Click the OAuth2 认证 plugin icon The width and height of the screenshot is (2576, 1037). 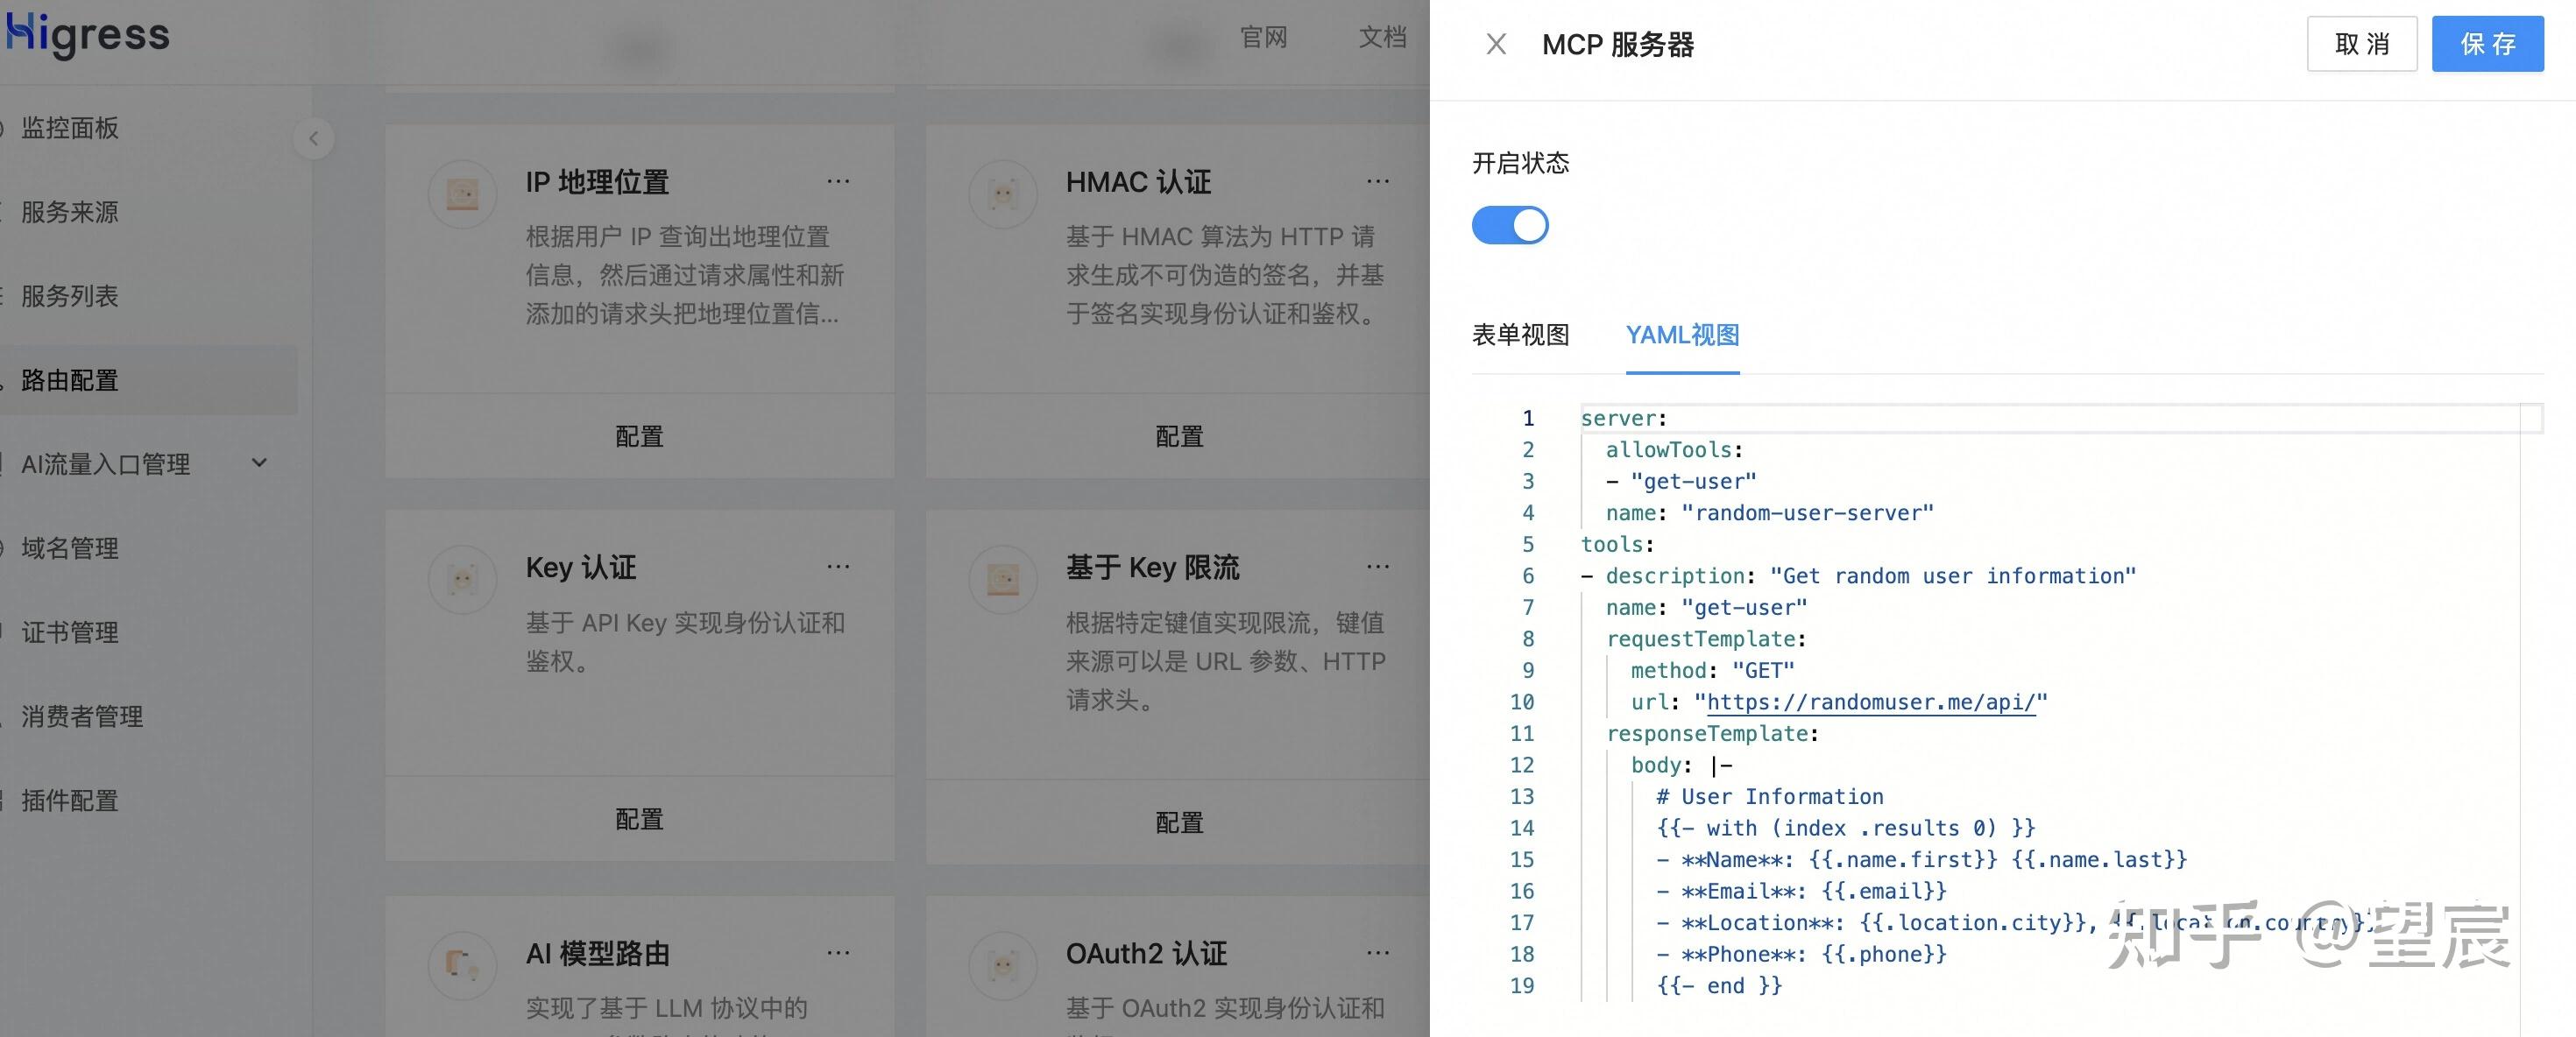1002,964
